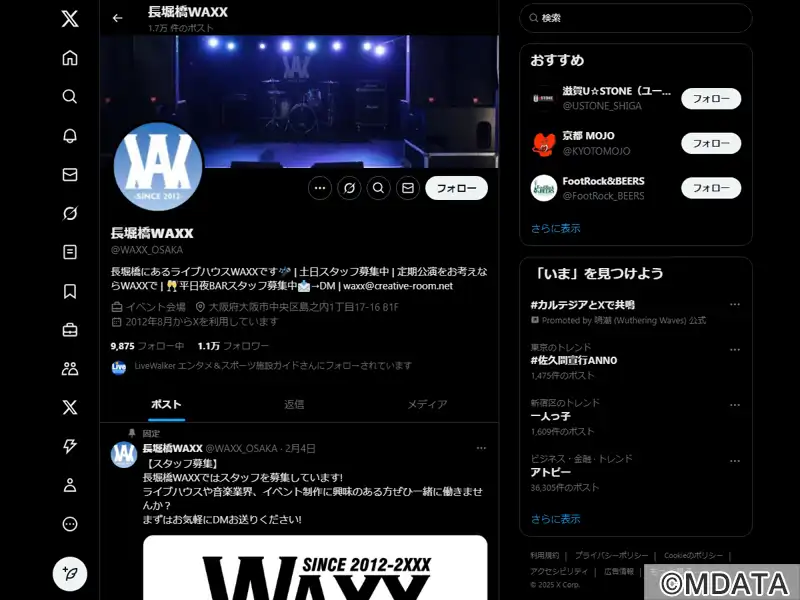The height and width of the screenshot is (600, 800).
Task: Open More circle-dots icon in sidebar
Action: coord(70,524)
